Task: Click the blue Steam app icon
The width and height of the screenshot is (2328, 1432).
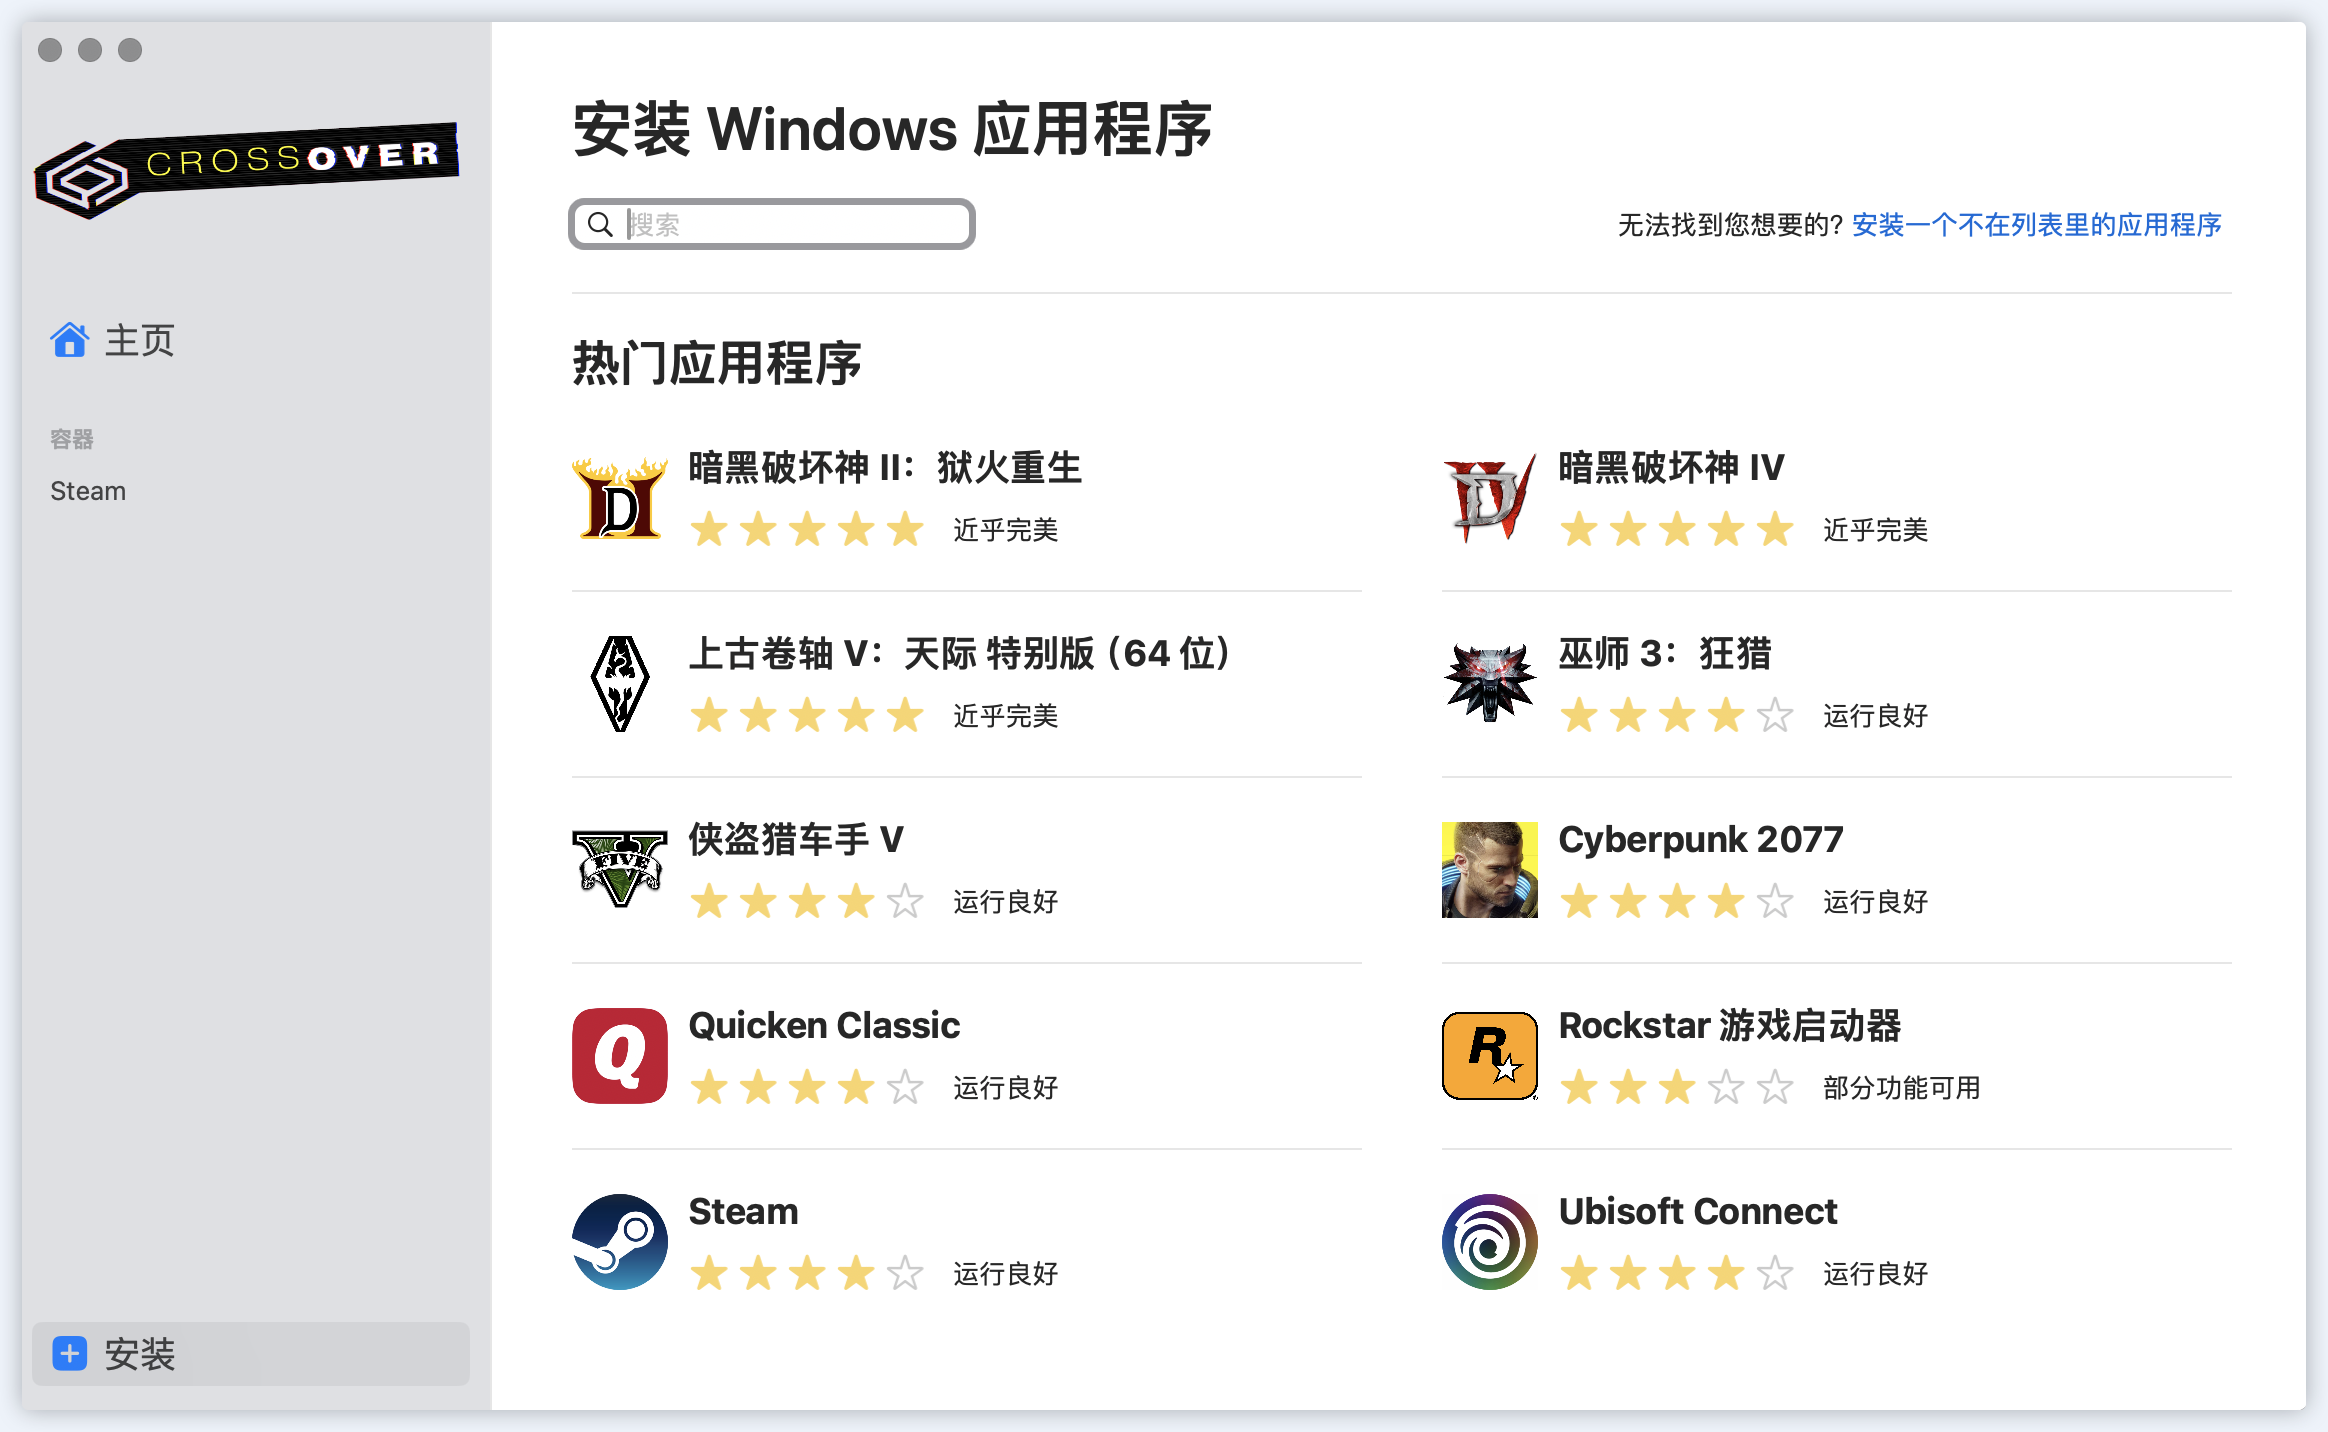Action: pyautogui.click(x=619, y=1241)
